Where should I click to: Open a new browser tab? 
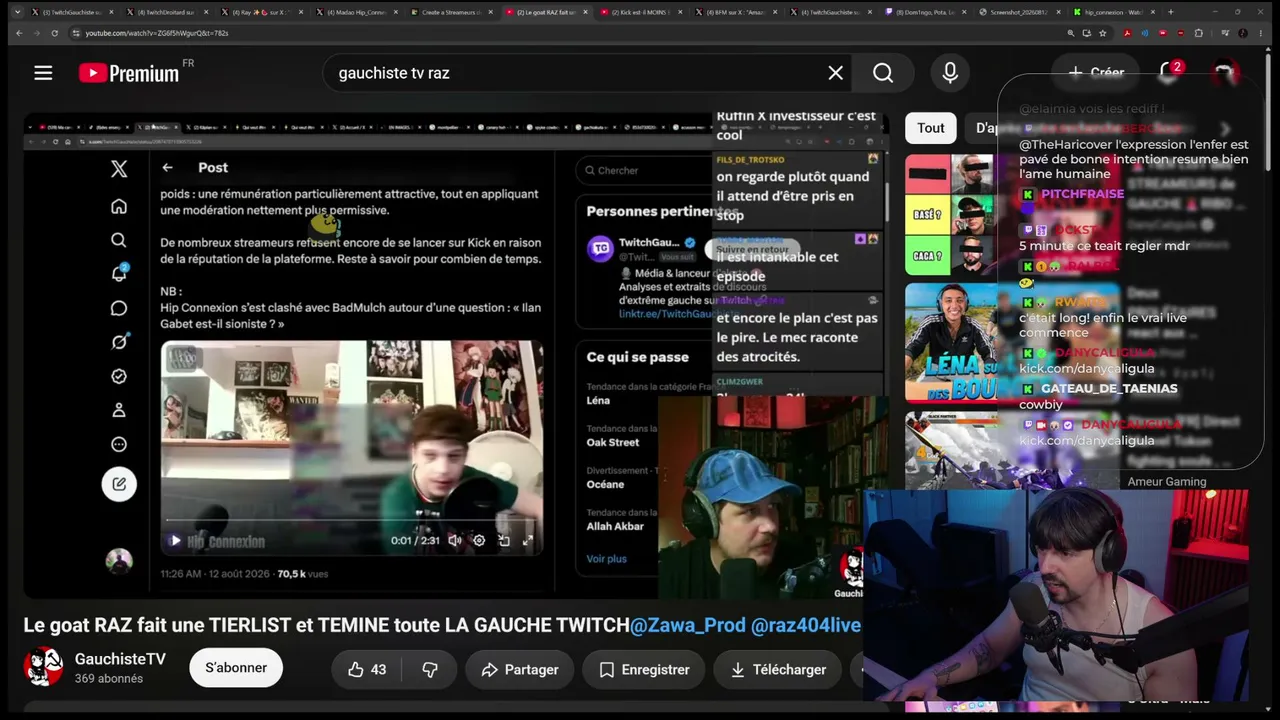1171,12
